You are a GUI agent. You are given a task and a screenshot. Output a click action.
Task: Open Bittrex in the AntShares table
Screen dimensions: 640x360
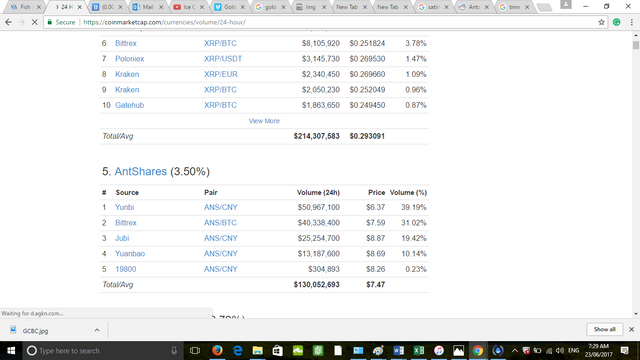pos(126,223)
